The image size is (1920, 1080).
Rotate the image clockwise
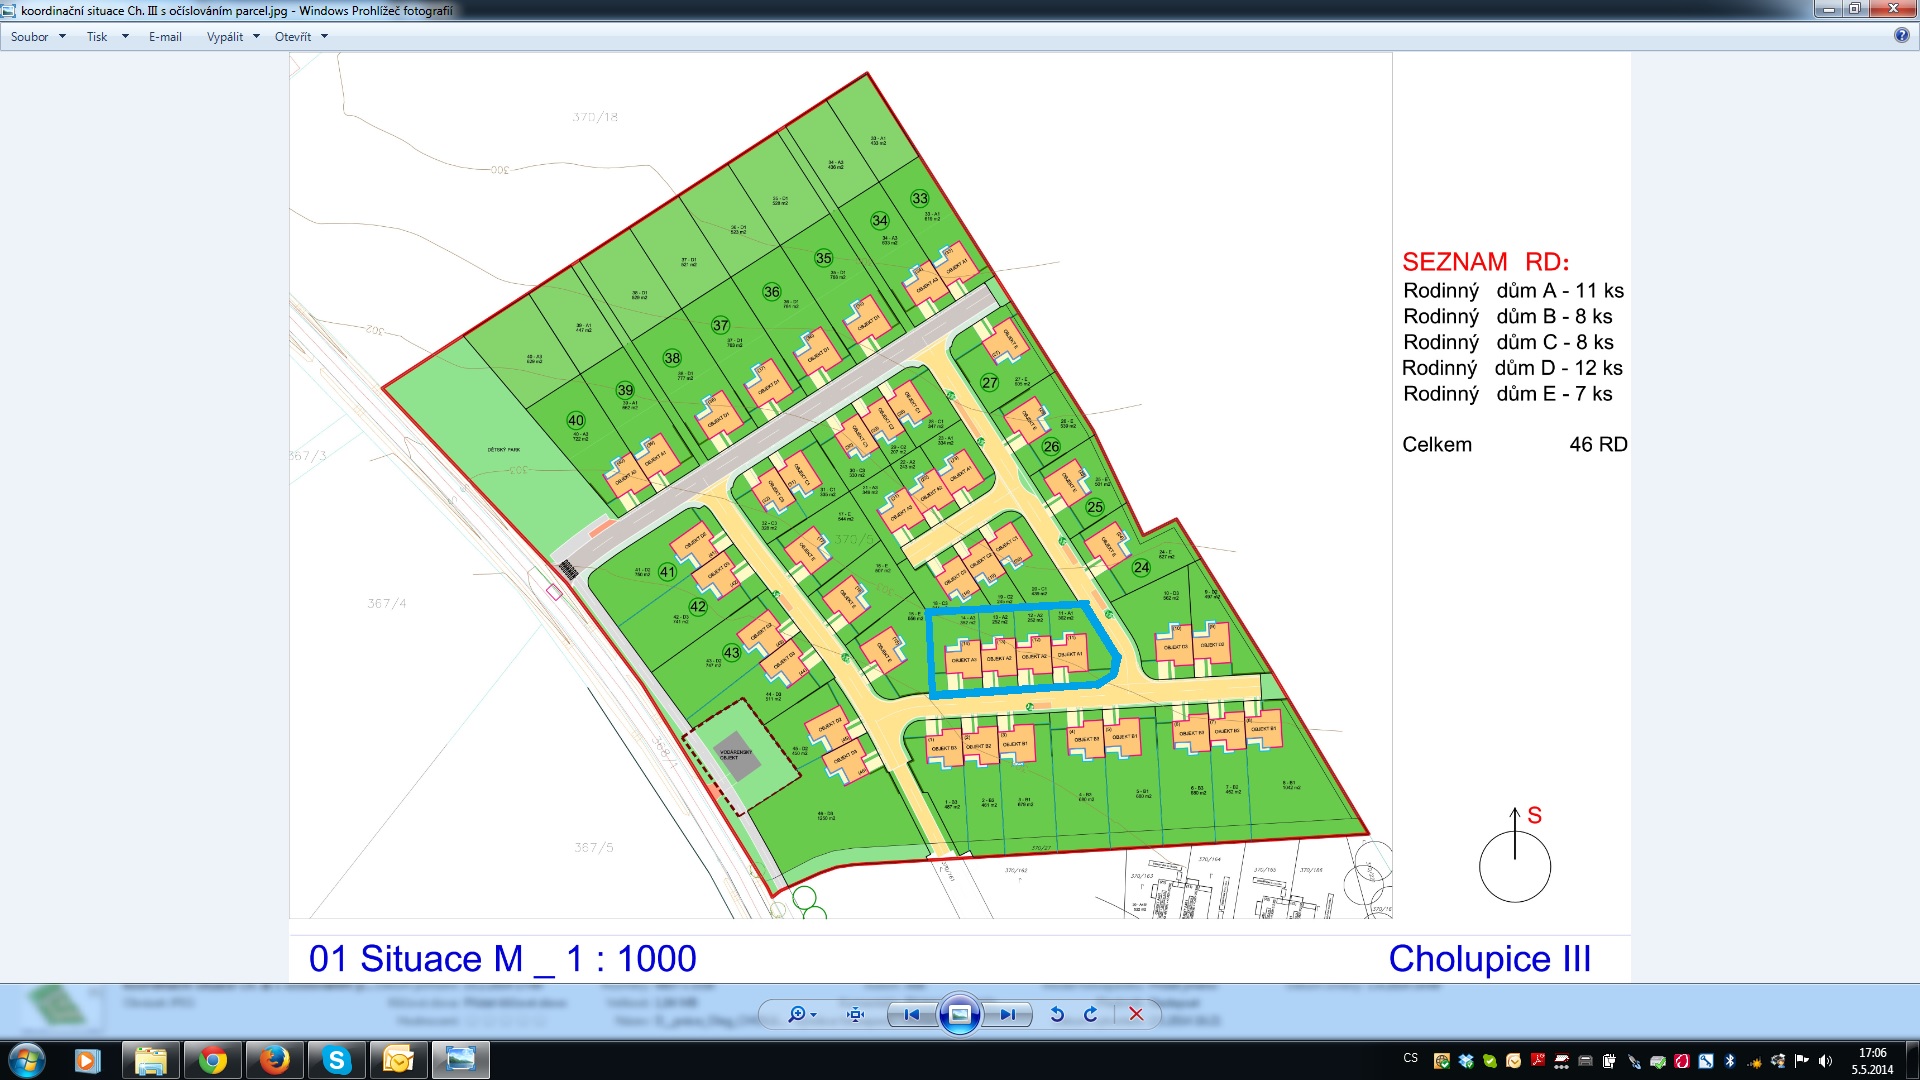(x=1091, y=1014)
